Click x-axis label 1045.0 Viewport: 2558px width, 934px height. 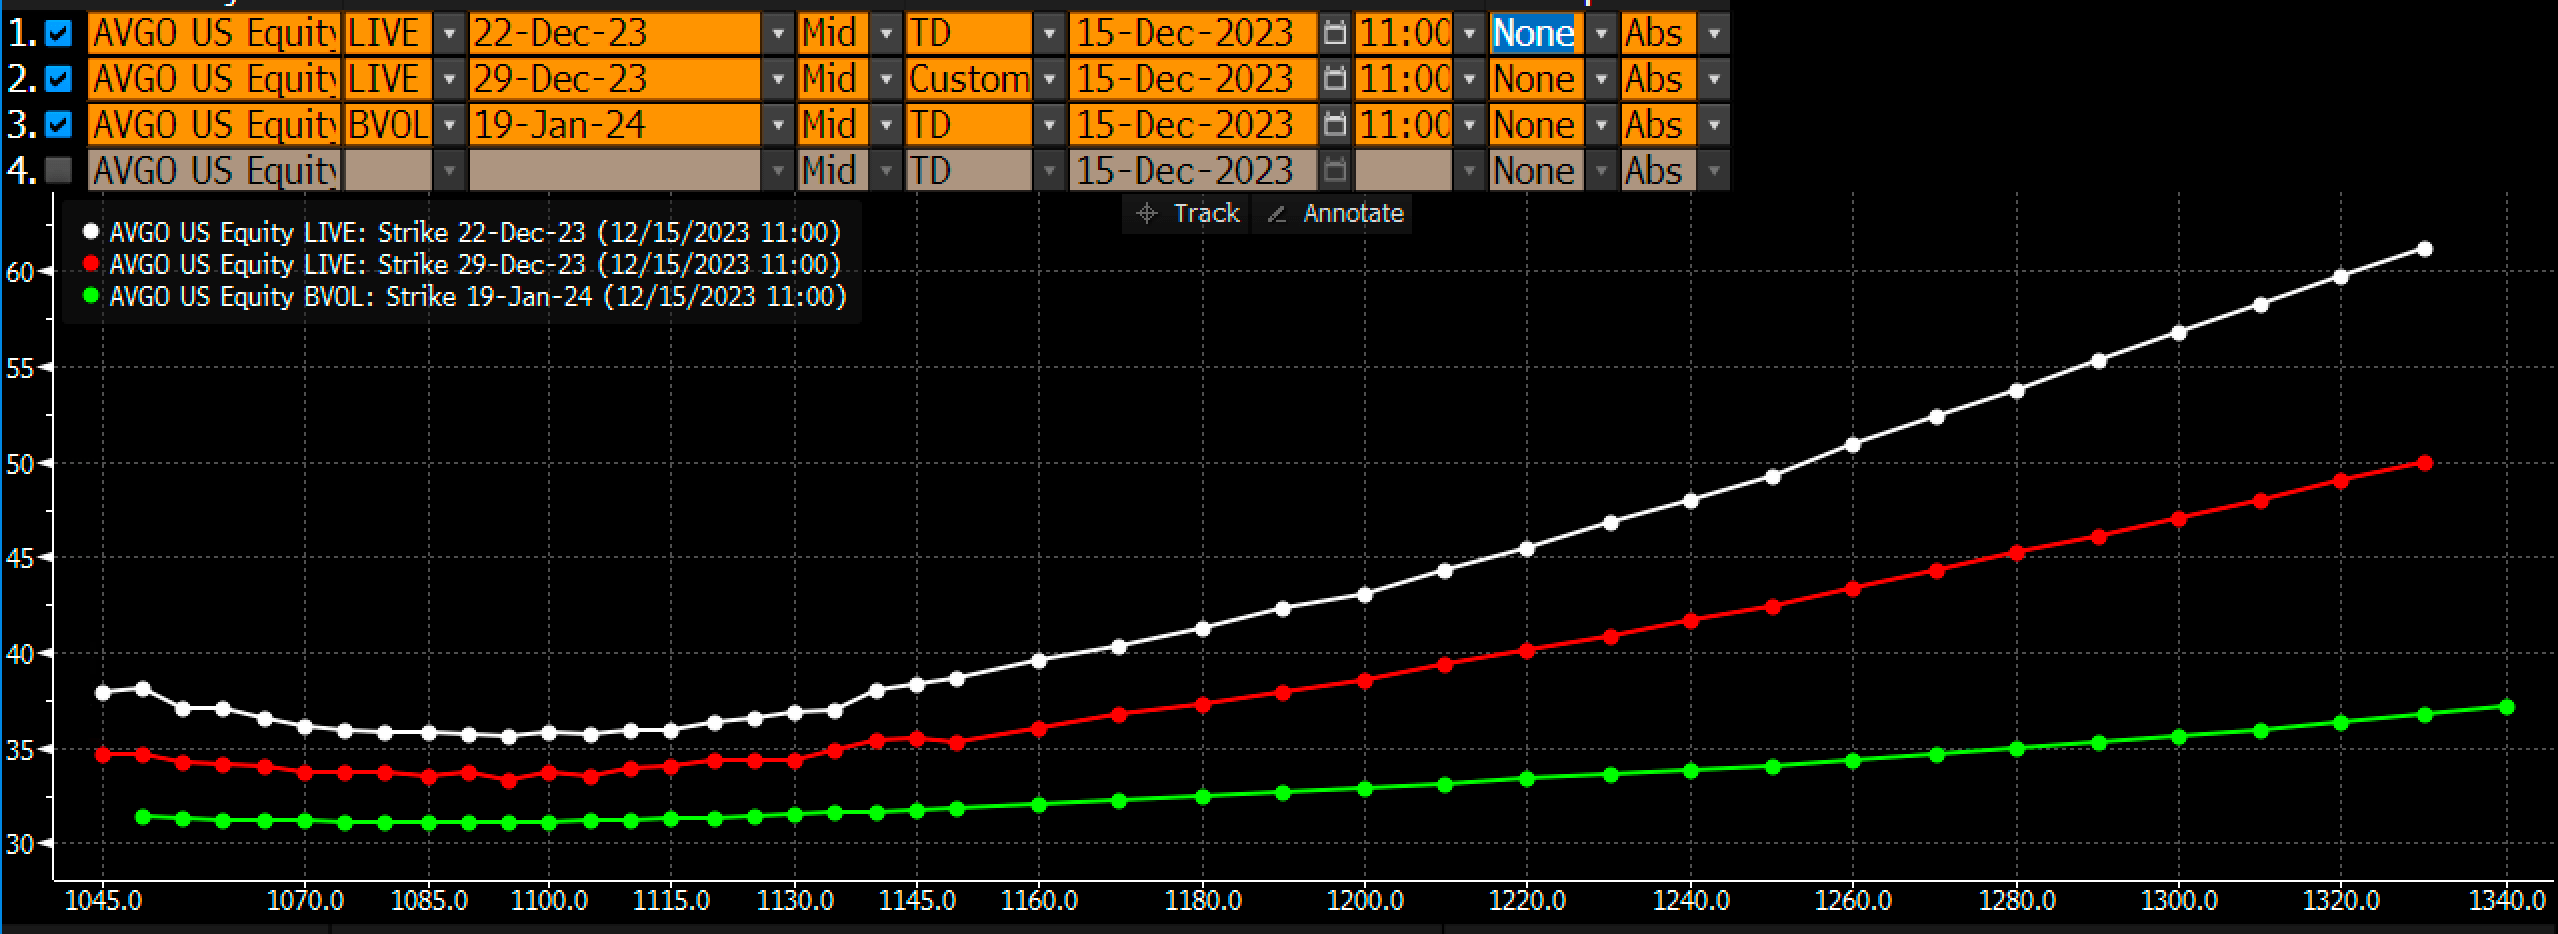[103, 901]
